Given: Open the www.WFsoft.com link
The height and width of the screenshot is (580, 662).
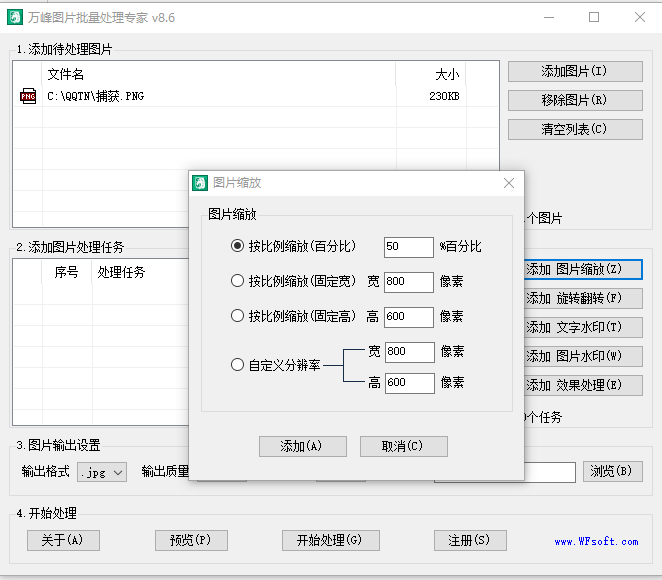Looking at the screenshot, I should [x=596, y=542].
